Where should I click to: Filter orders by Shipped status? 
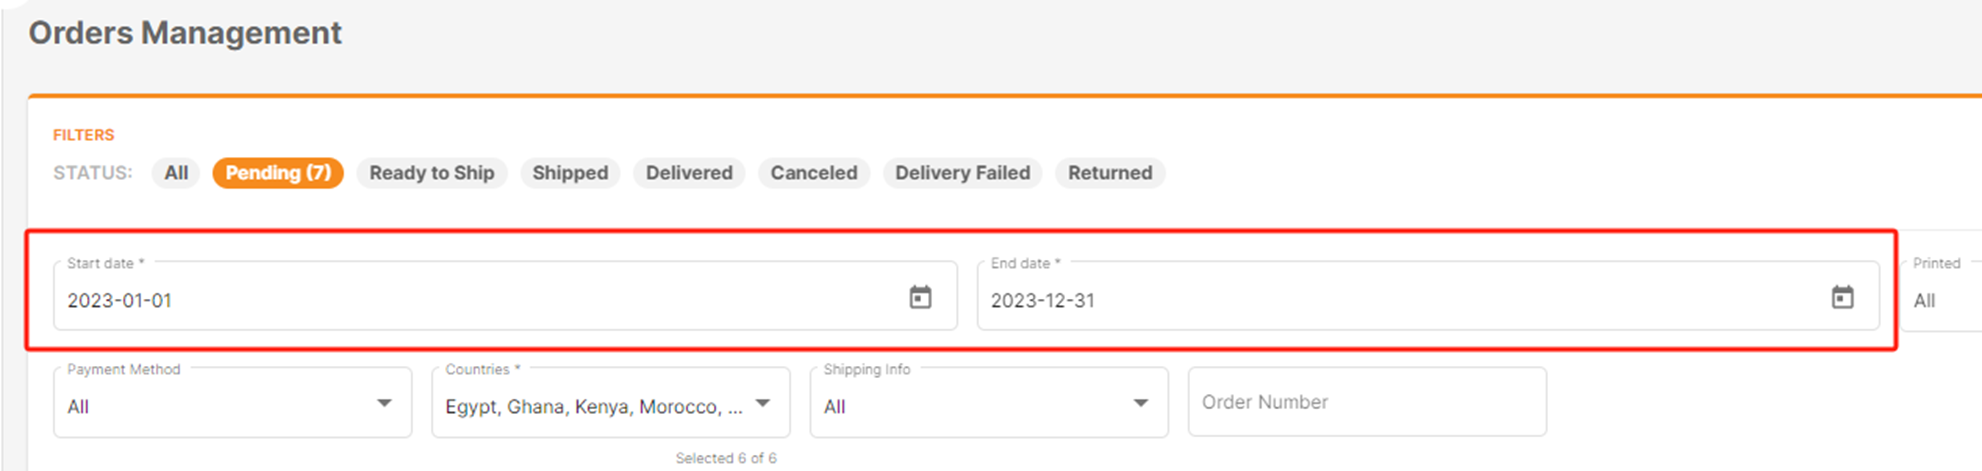point(570,173)
